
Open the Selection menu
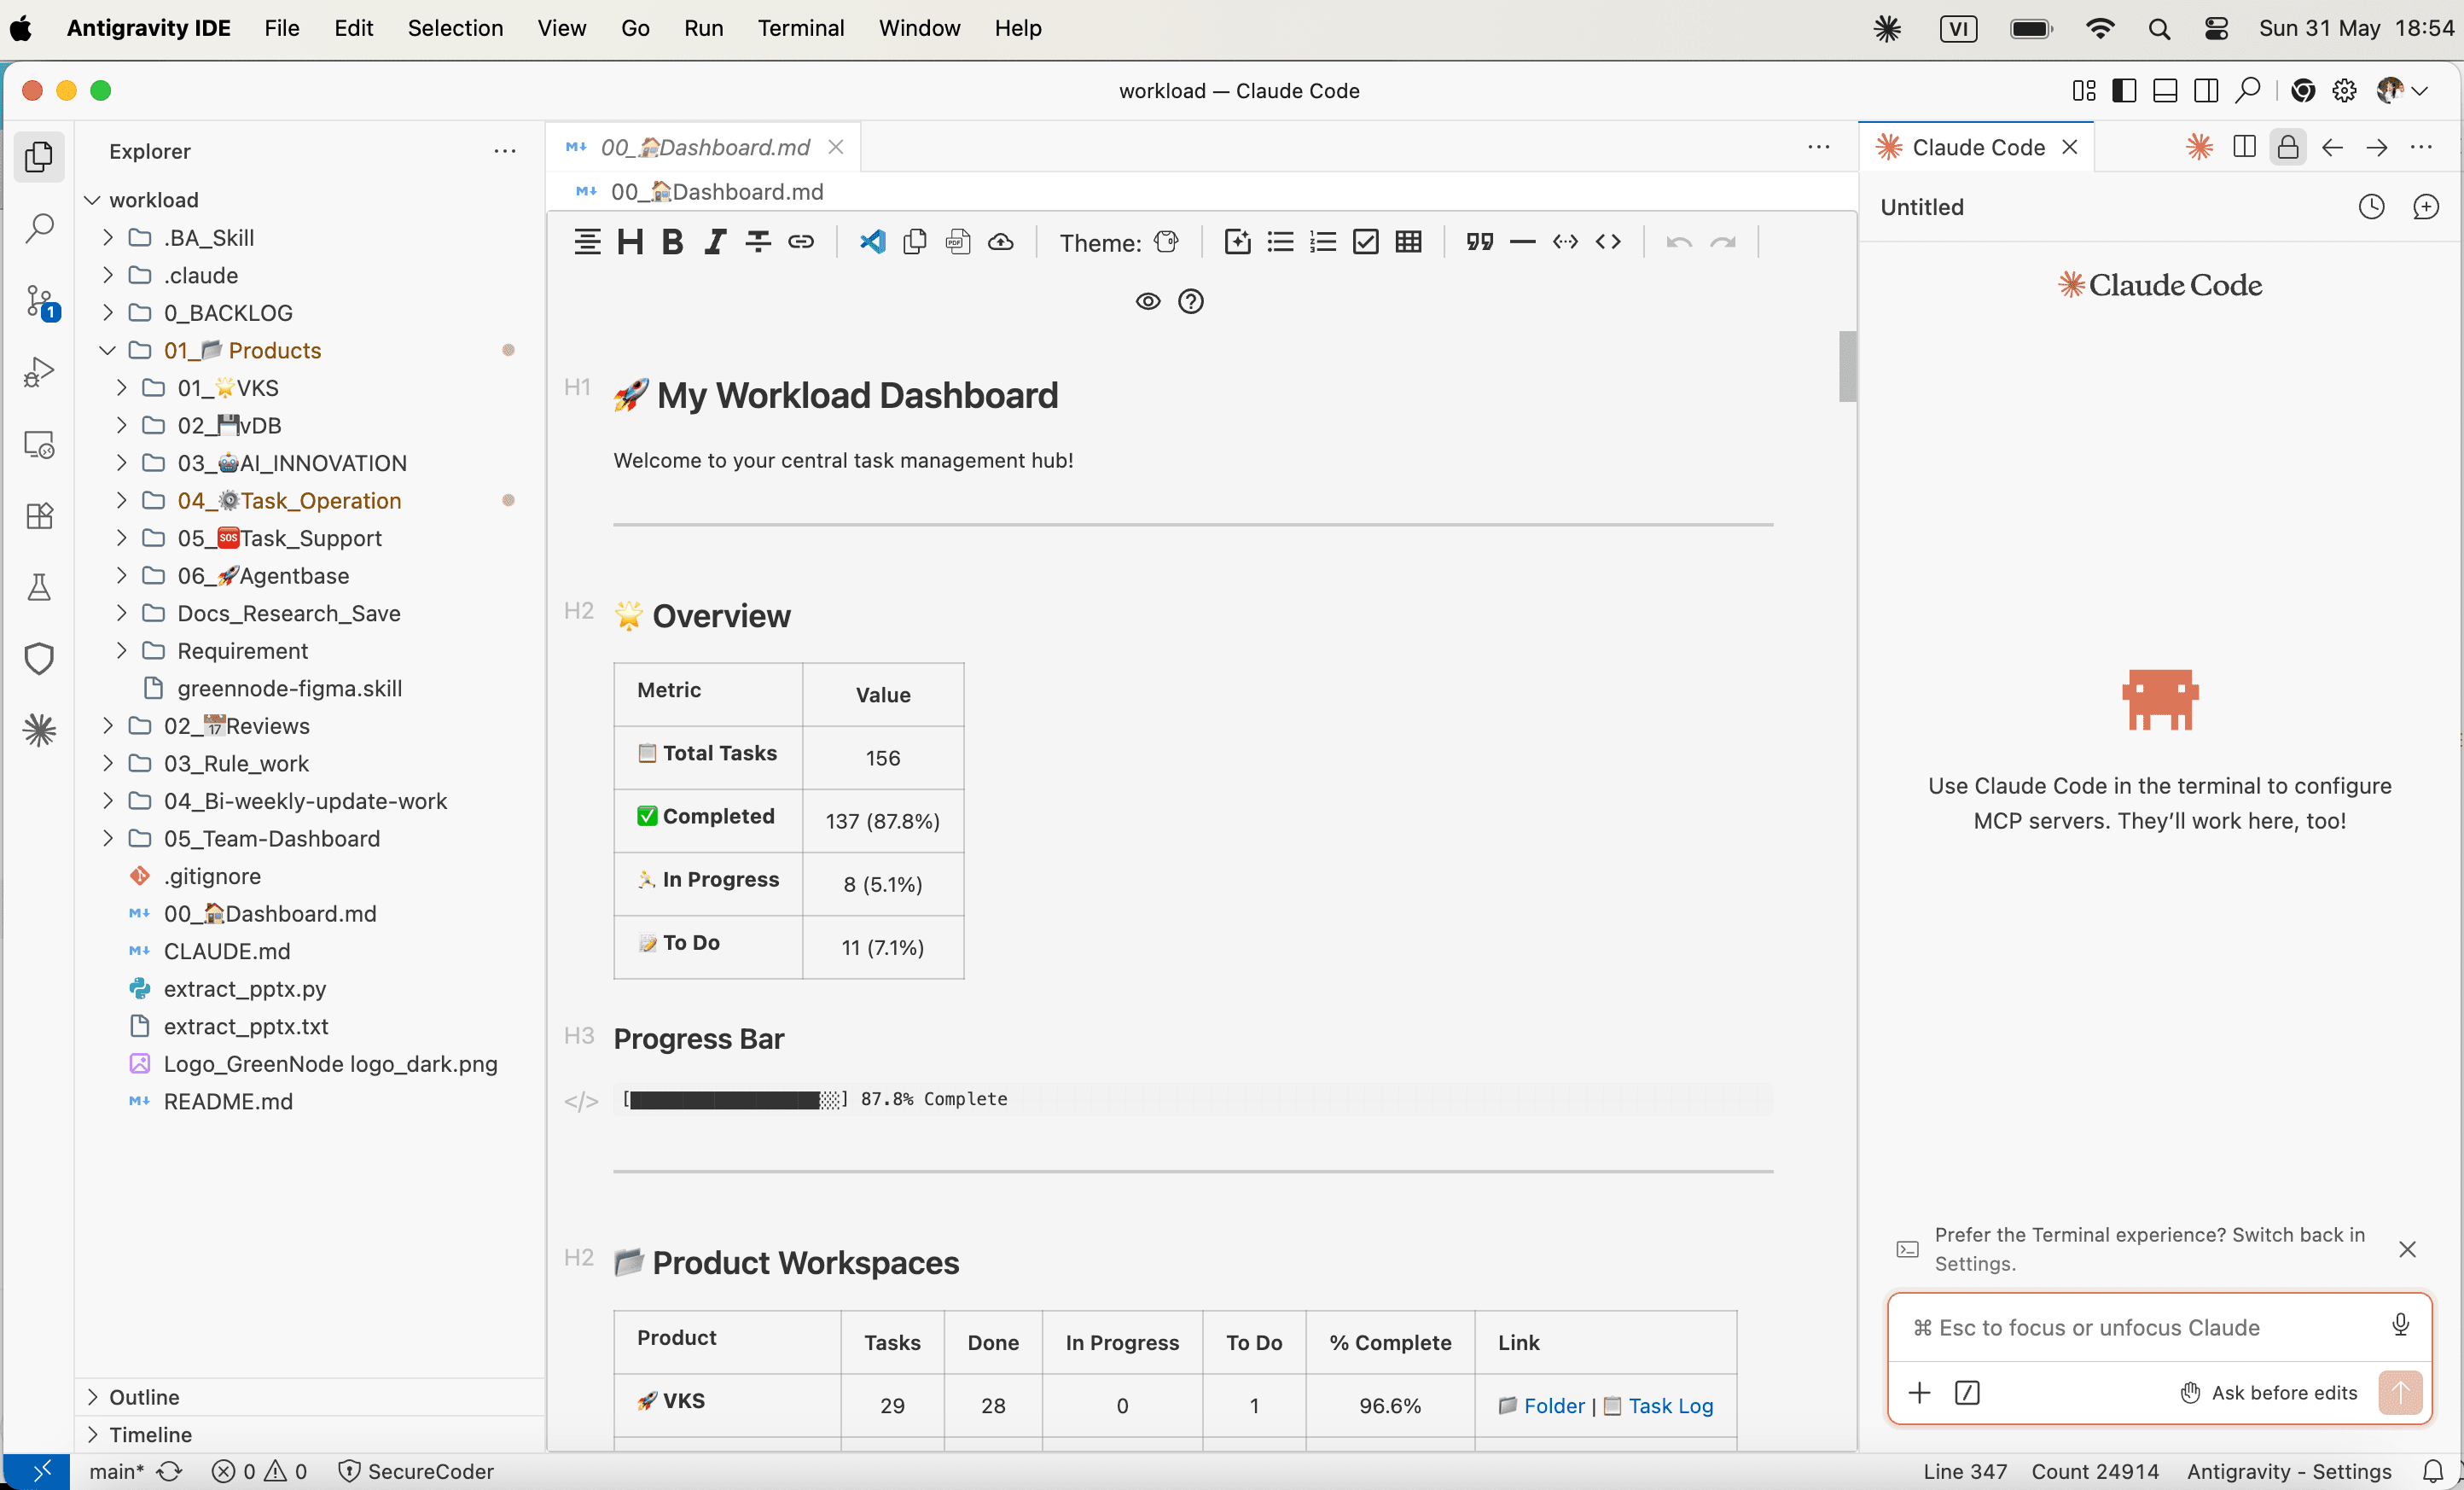(x=455, y=28)
